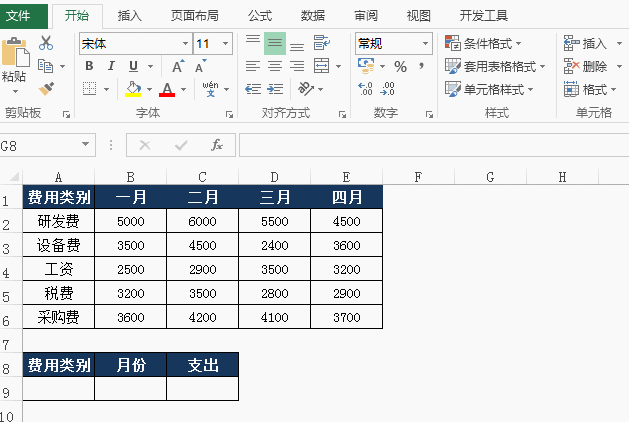The width and height of the screenshot is (629, 422).
Task: Open Conditional Formatting (条件格式) menu
Action: (x=483, y=43)
